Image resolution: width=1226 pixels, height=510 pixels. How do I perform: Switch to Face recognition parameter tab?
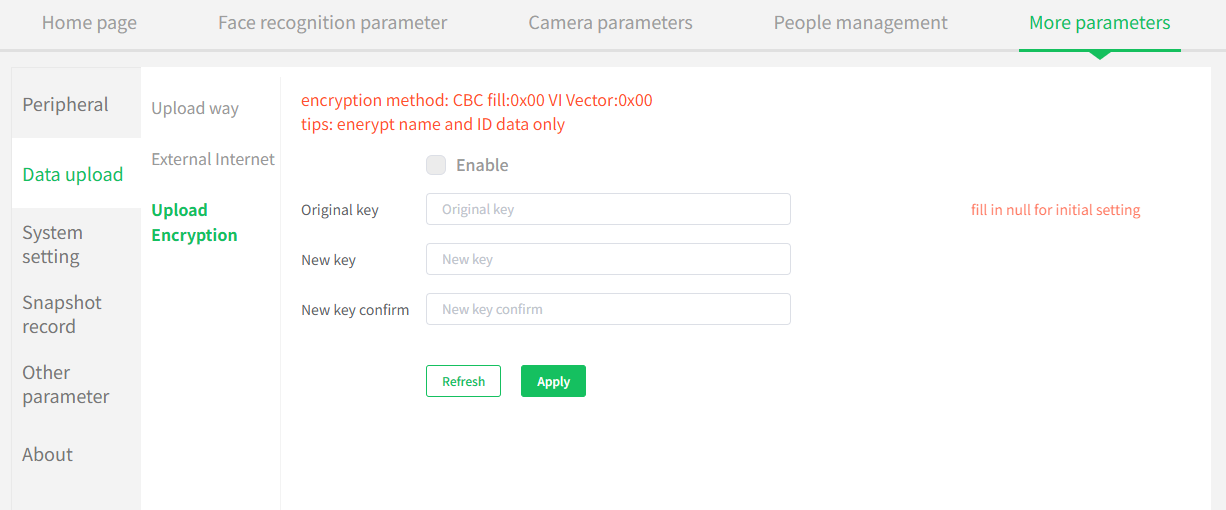click(332, 23)
